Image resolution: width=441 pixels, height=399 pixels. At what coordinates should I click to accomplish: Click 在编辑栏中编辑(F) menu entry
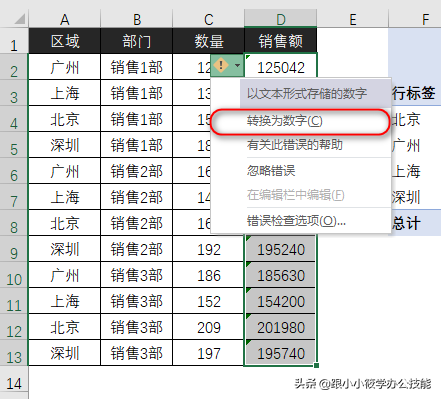tap(301, 195)
